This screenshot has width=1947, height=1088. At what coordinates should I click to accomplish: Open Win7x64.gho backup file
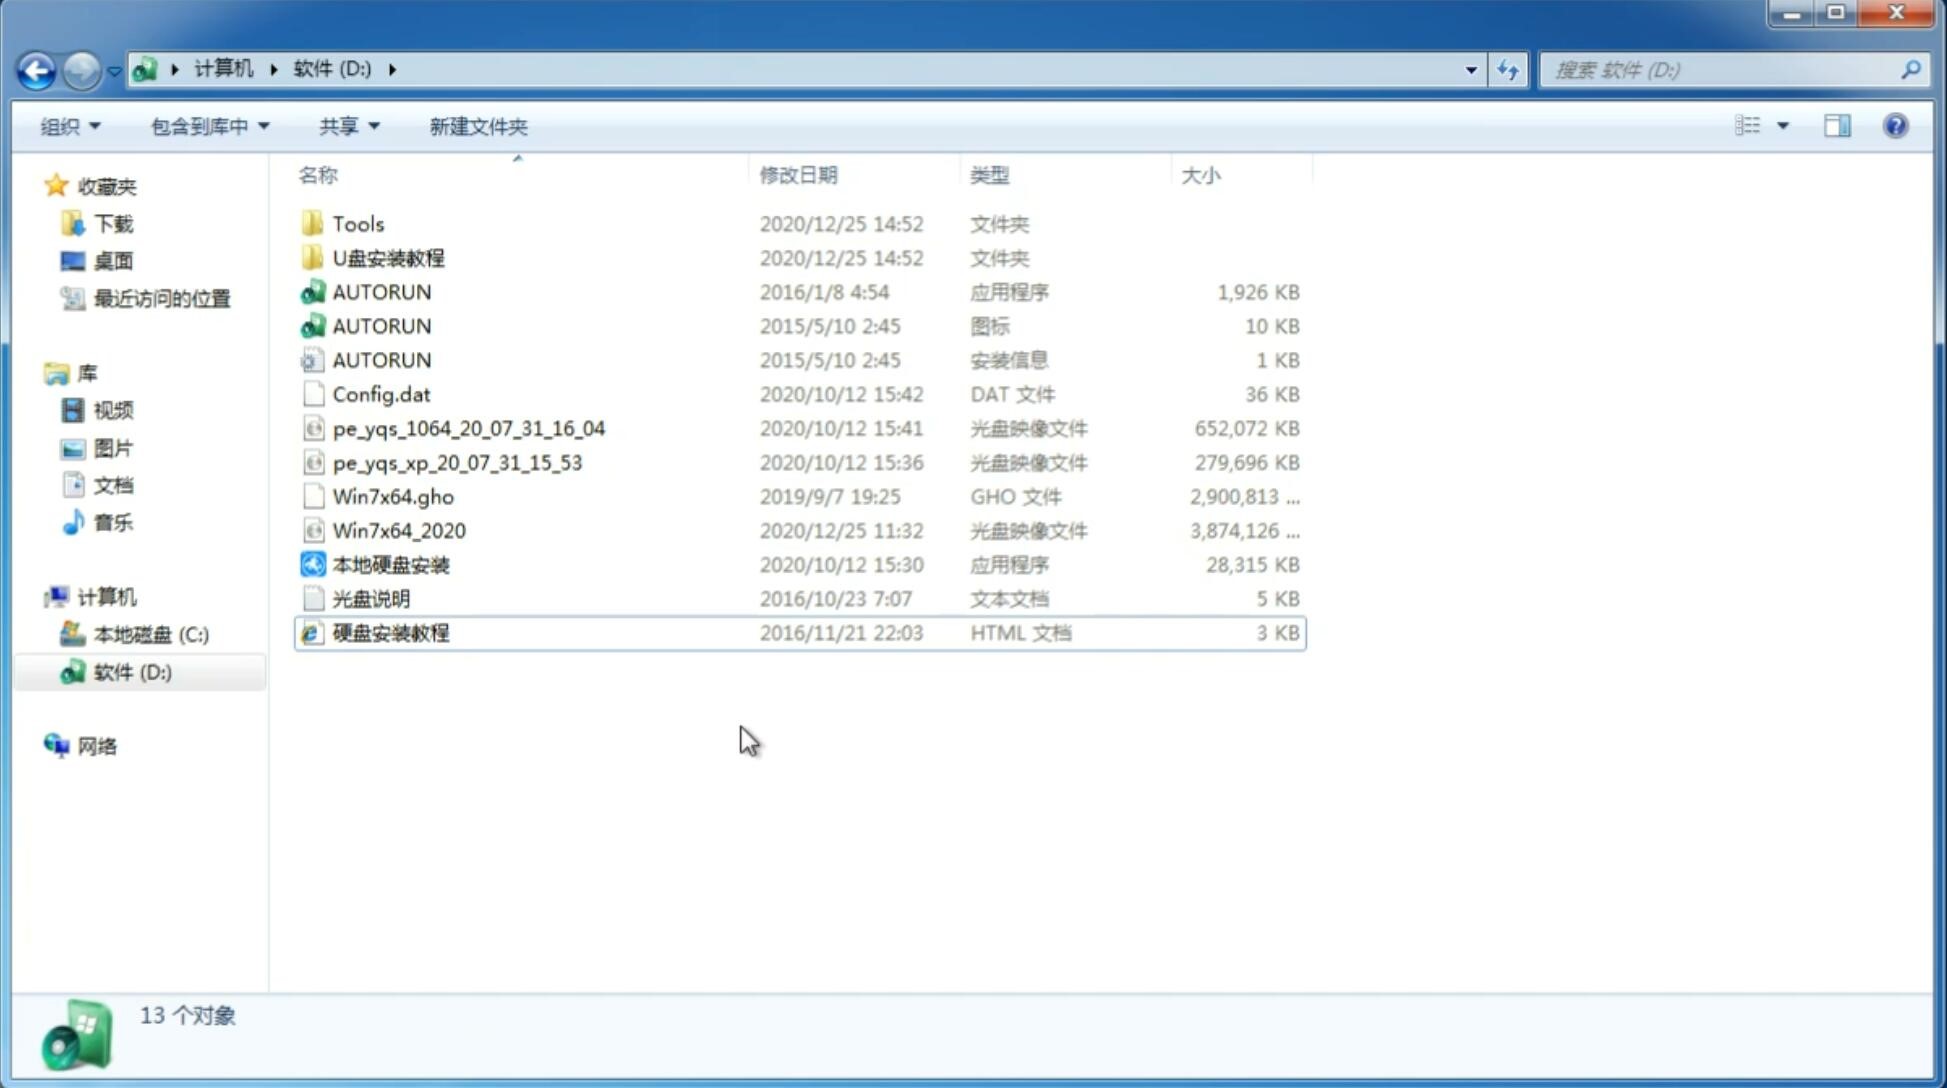[394, 496]
